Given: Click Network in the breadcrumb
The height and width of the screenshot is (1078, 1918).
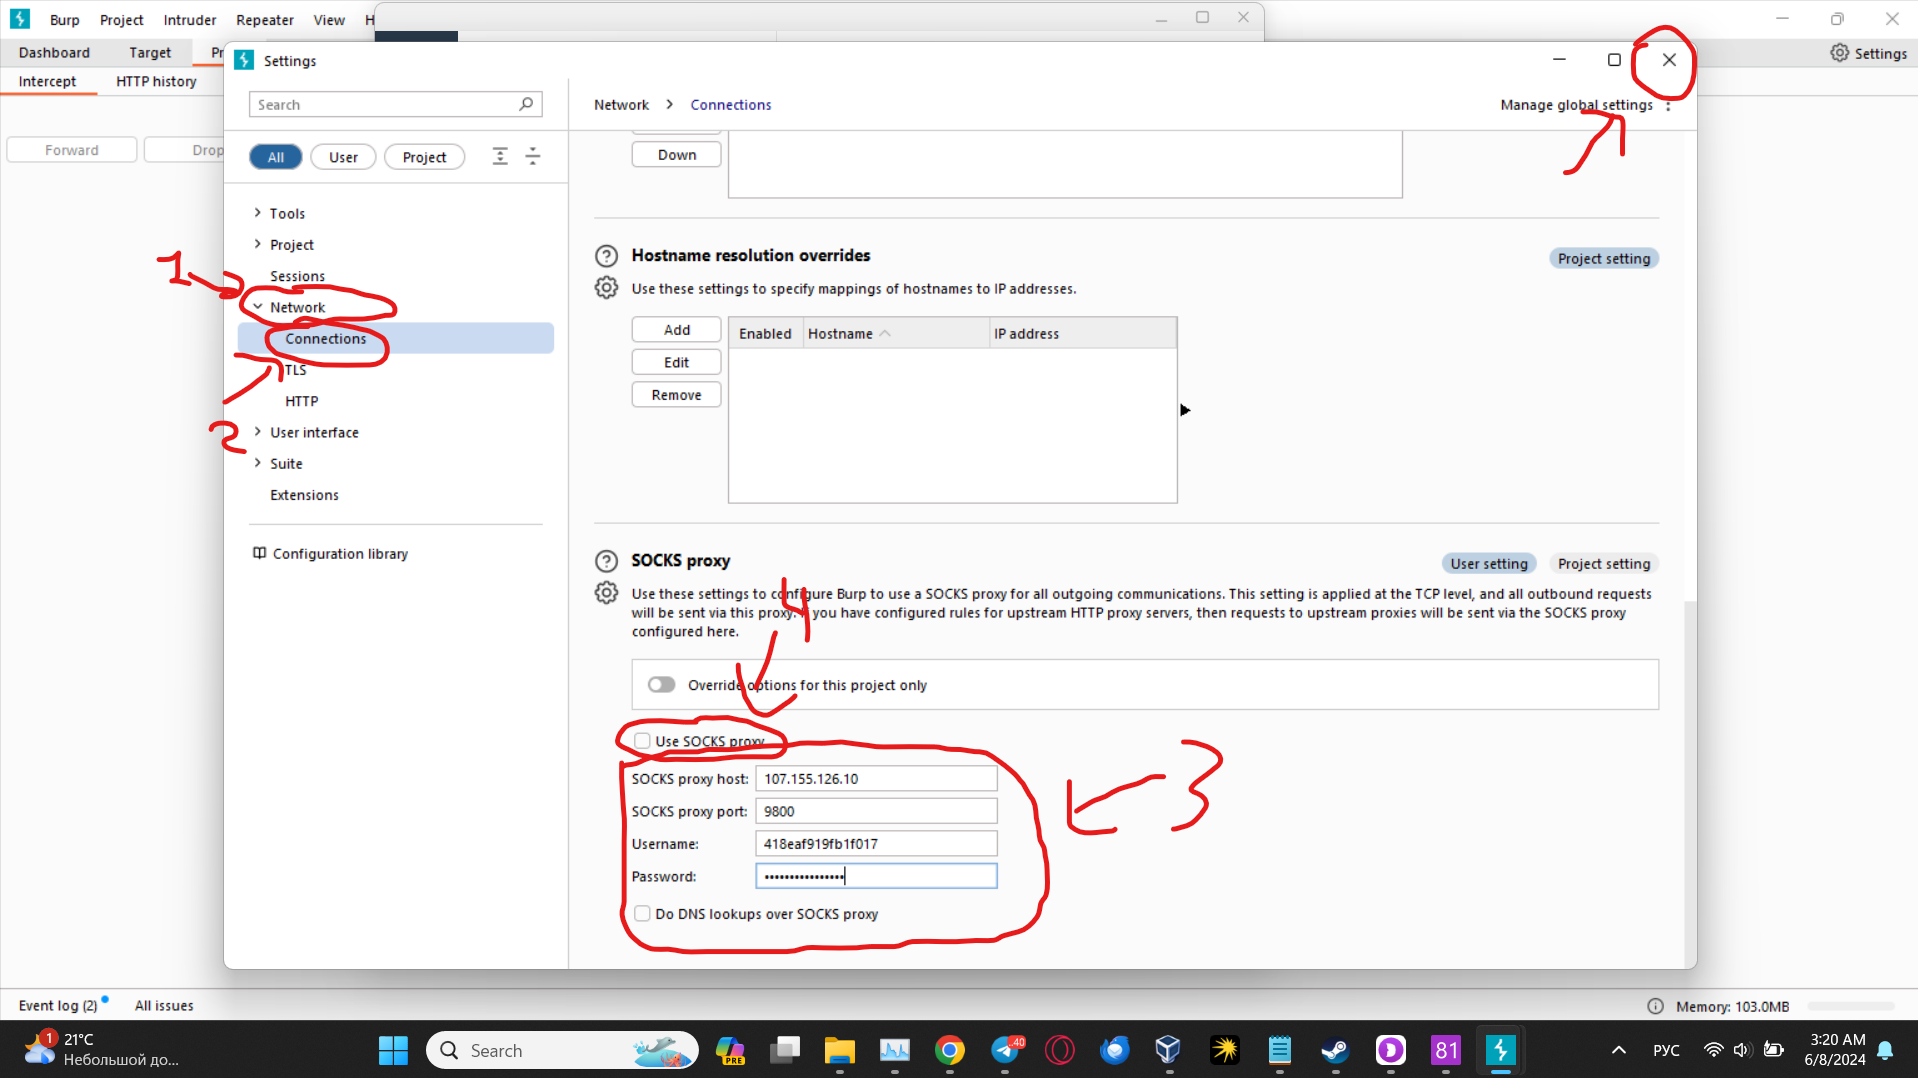Looking at the screenshot, I should pos(621,105).
